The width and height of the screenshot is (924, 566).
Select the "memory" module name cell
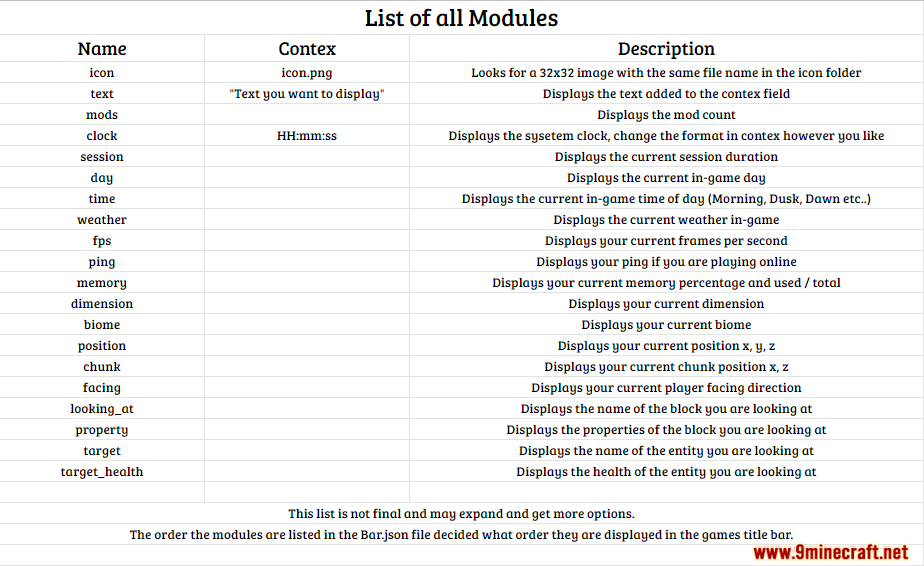tap(102, 283)
